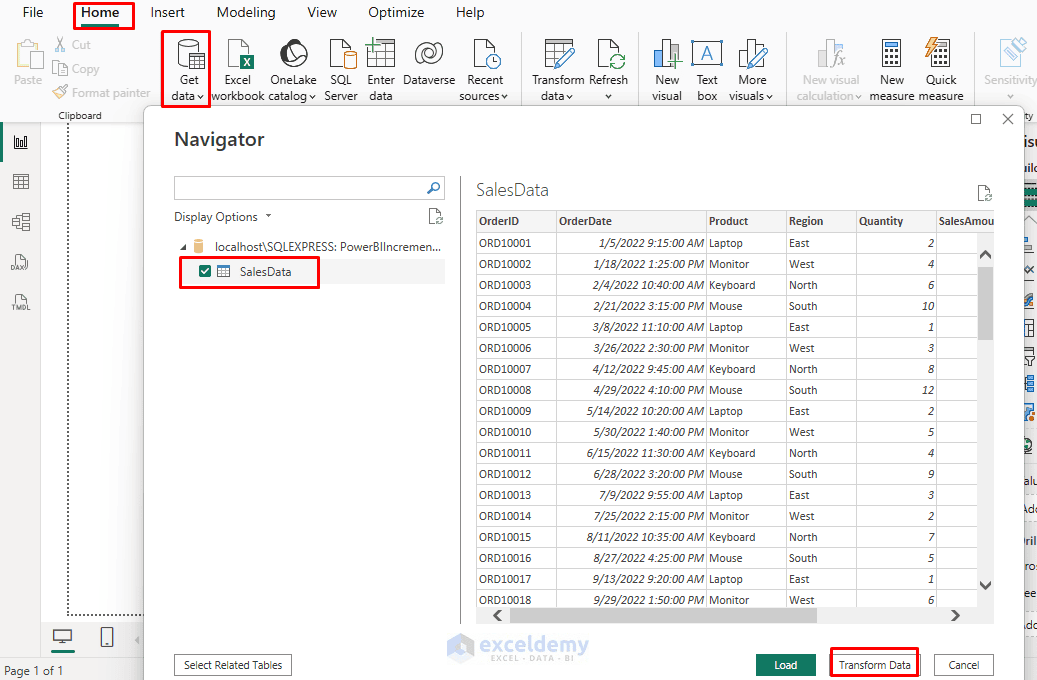The width and height of the screenshot is (1037, 680).
Task: Switch to the Home tab
Action: (100, 13)
